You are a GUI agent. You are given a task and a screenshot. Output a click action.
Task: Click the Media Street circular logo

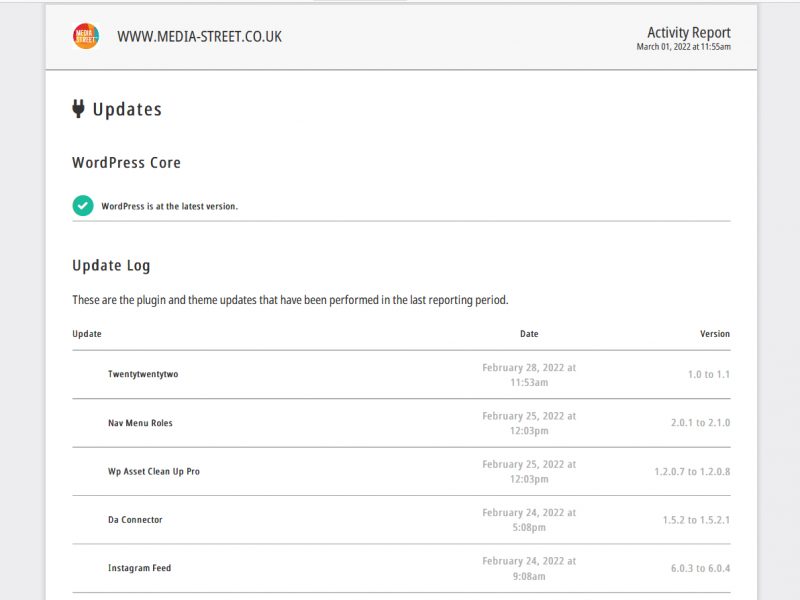coord(86,36)
